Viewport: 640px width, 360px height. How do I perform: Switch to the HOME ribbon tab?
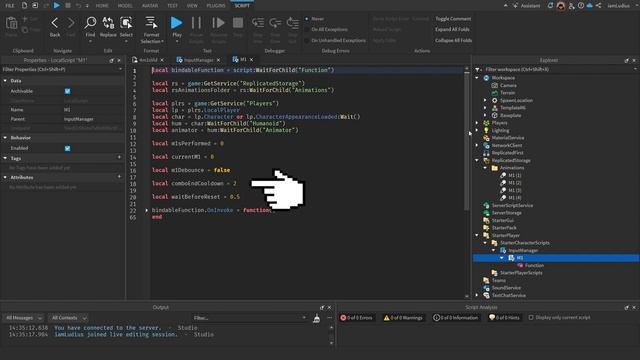[x=102, y=6]
